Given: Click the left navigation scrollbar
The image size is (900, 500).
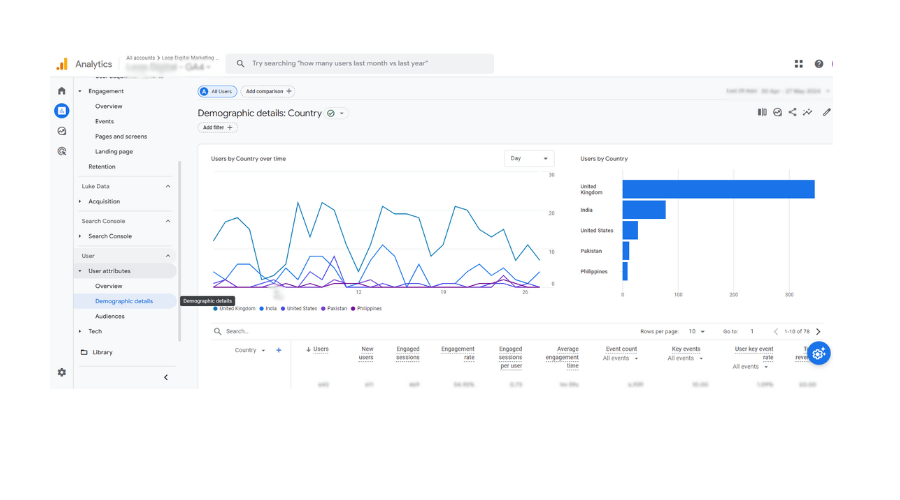Looking at the screenshot, I should [x=180, y=251].
